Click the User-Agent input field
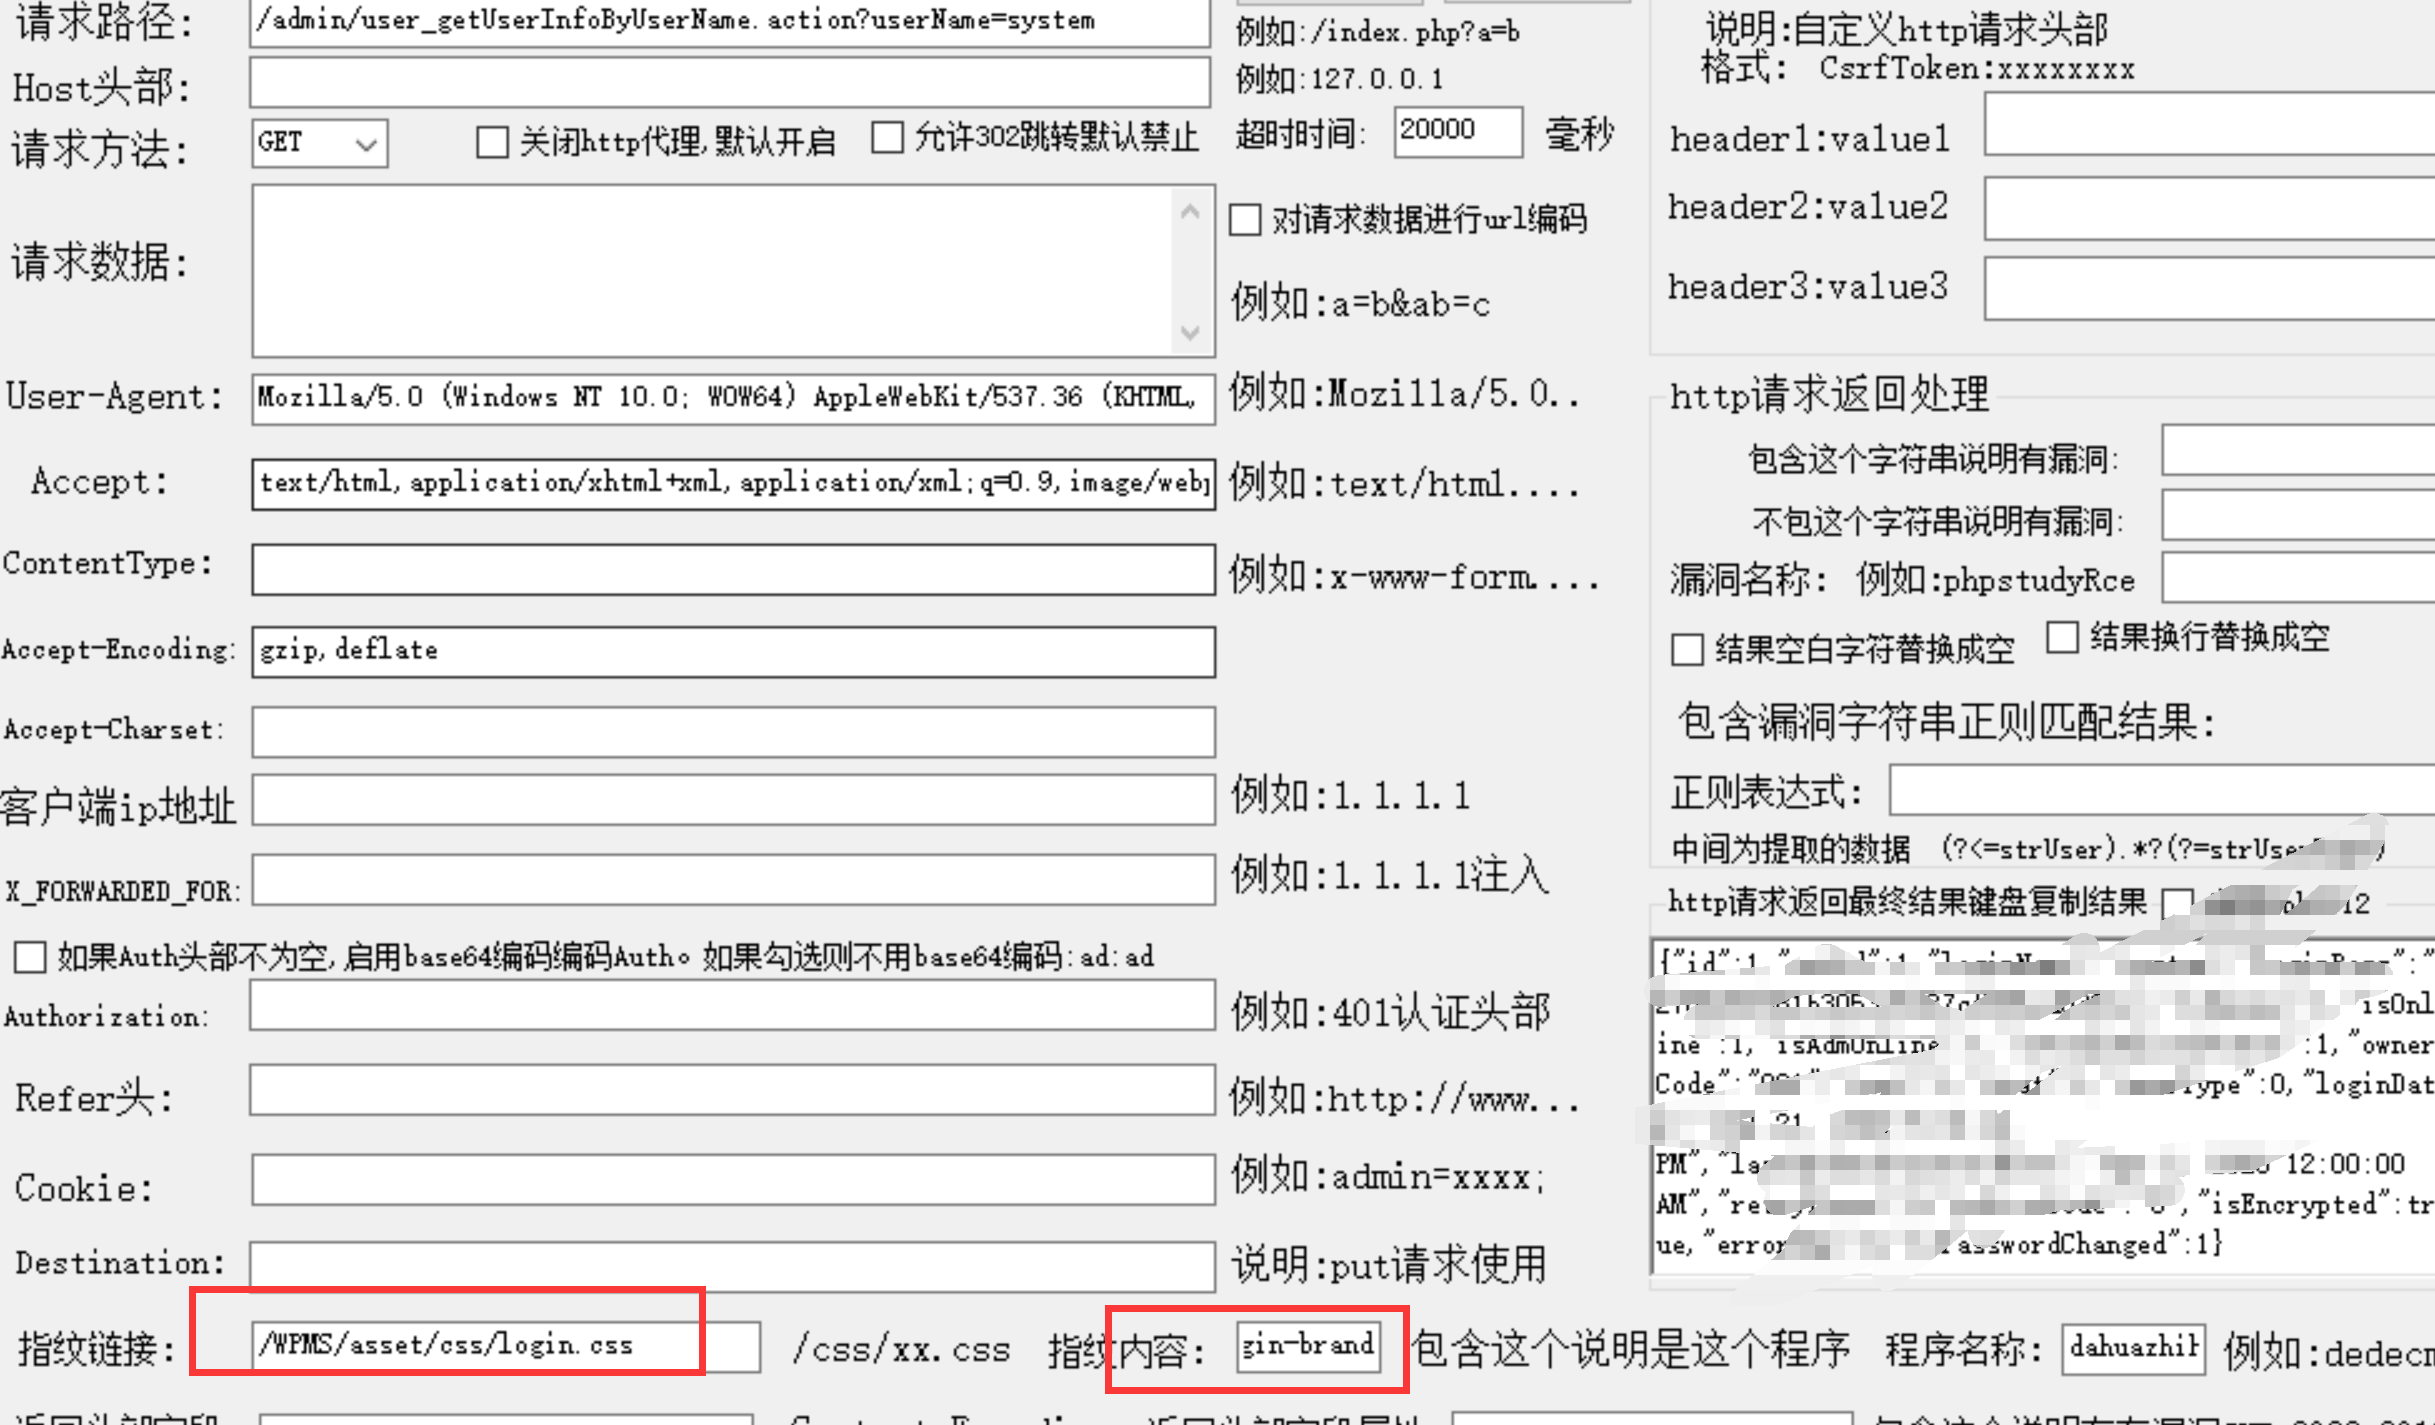2435x1425 pixels. coord(734,399)
